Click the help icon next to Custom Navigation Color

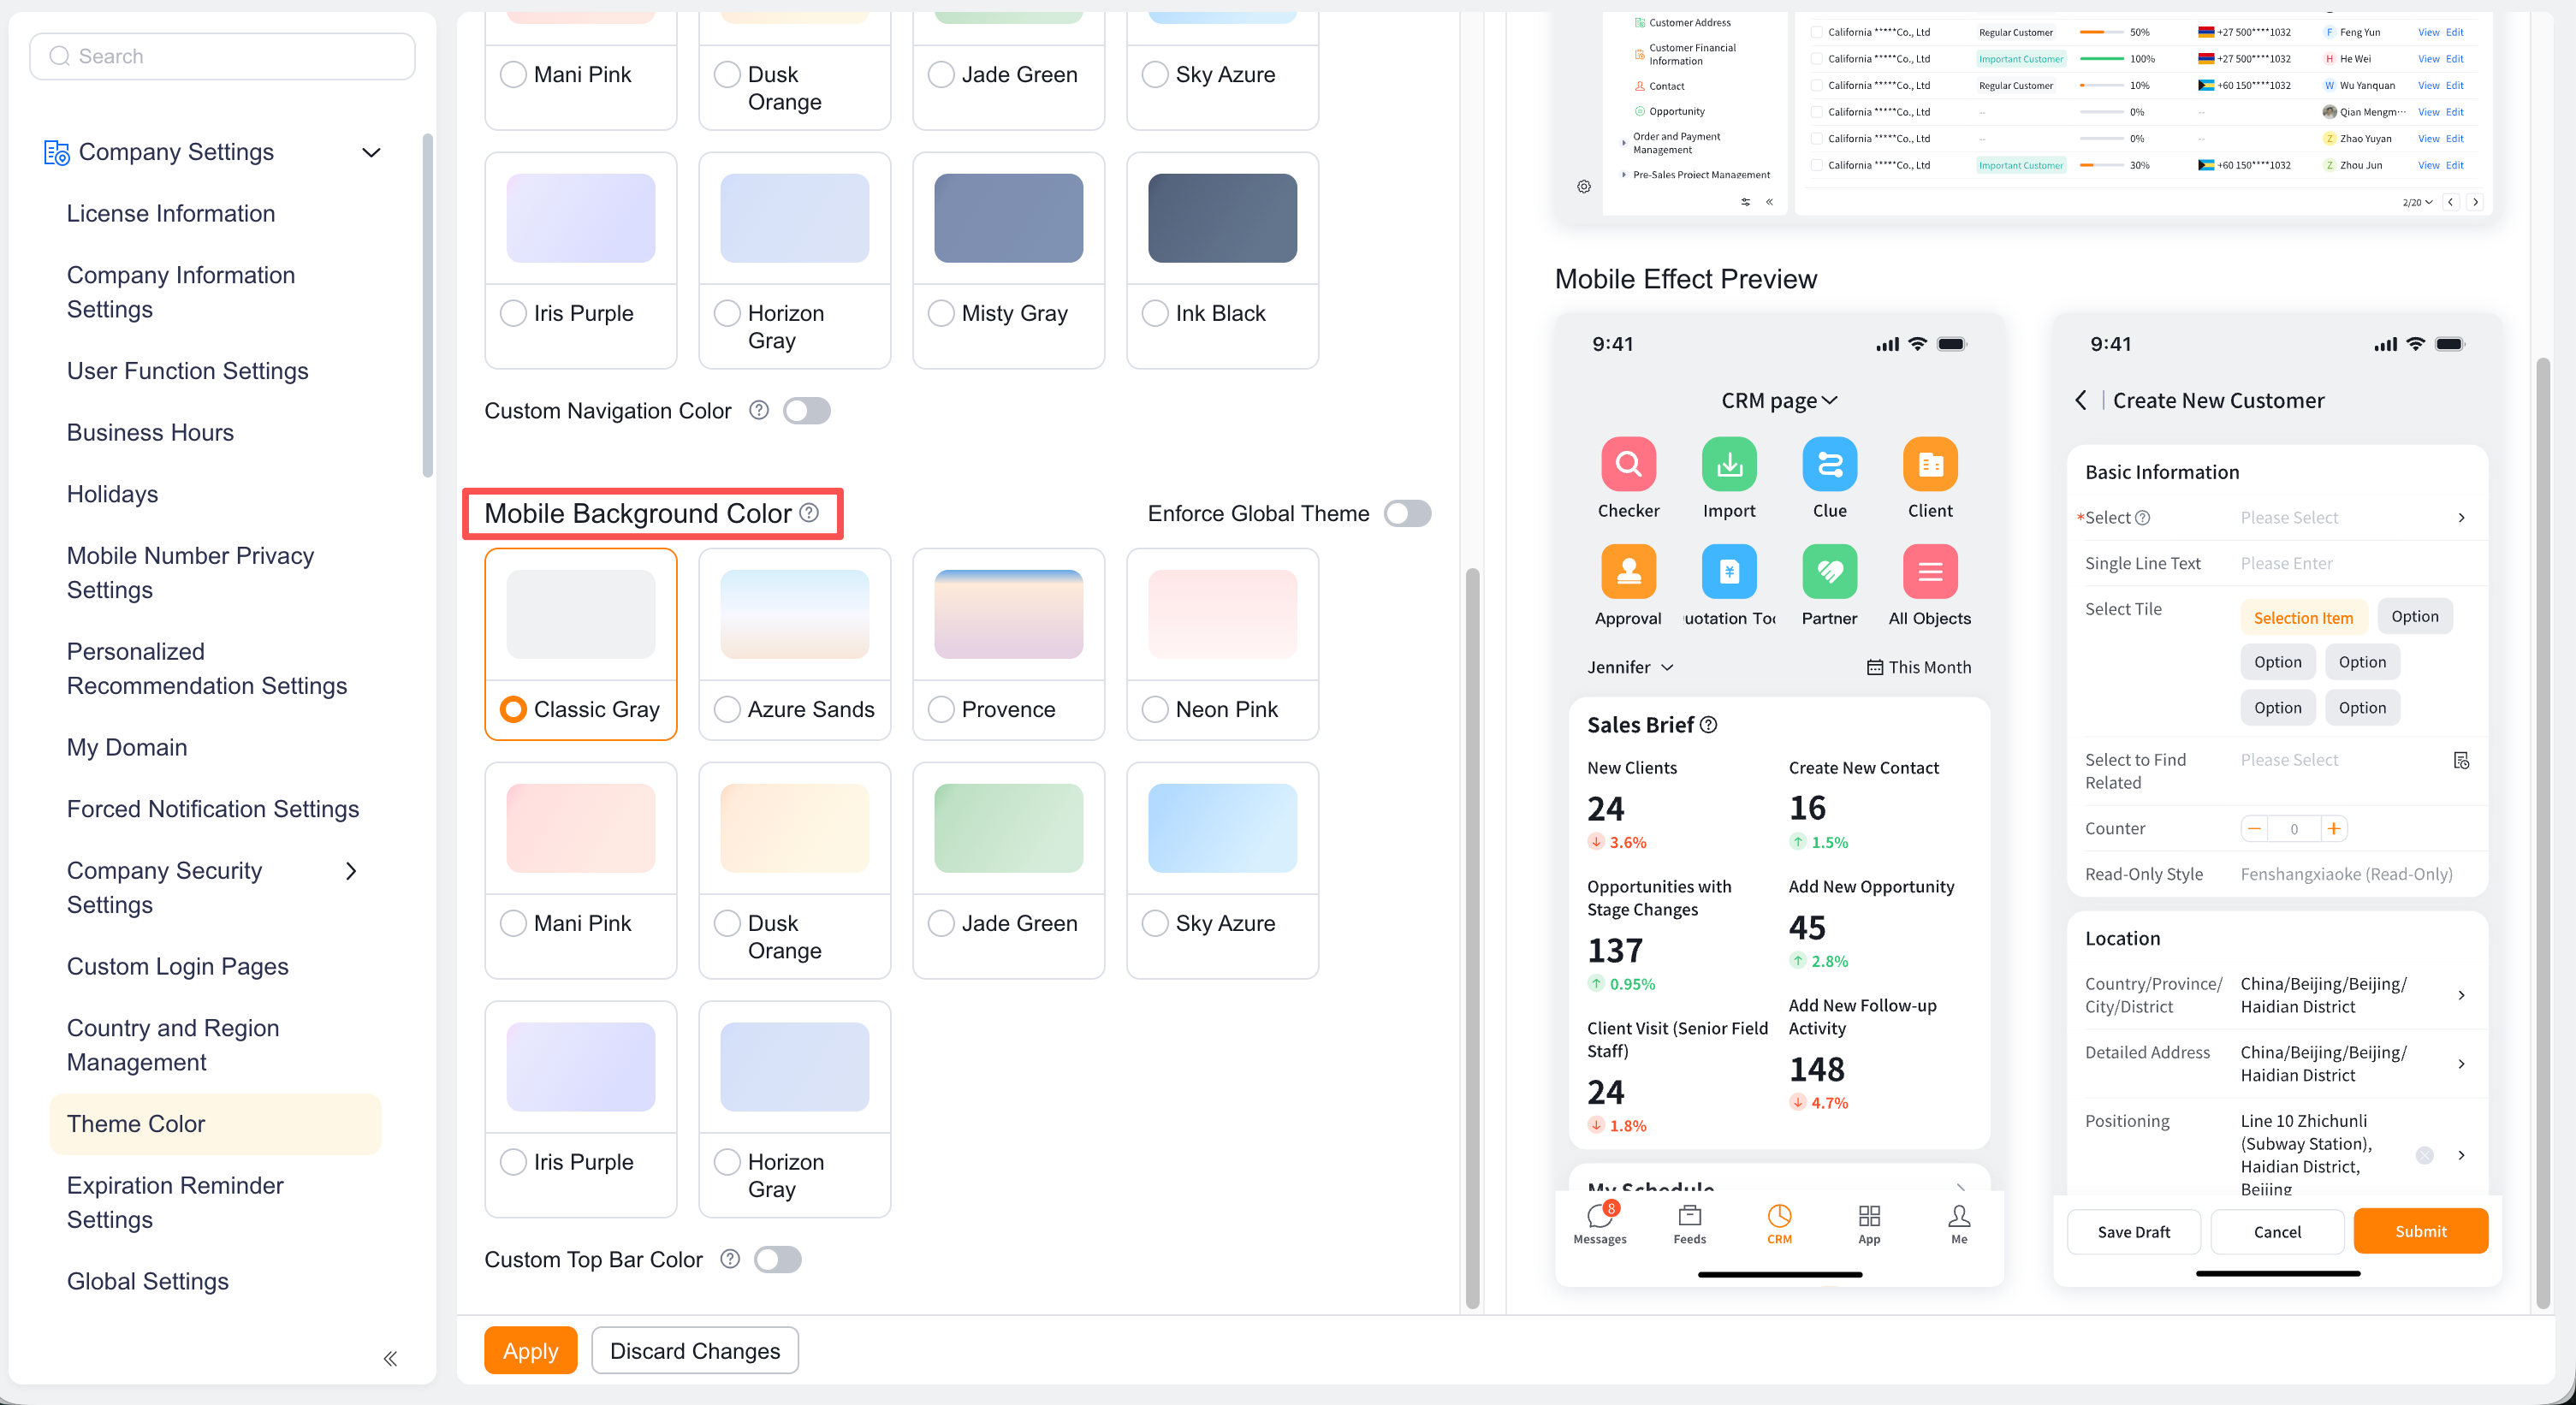pos(759,410)
